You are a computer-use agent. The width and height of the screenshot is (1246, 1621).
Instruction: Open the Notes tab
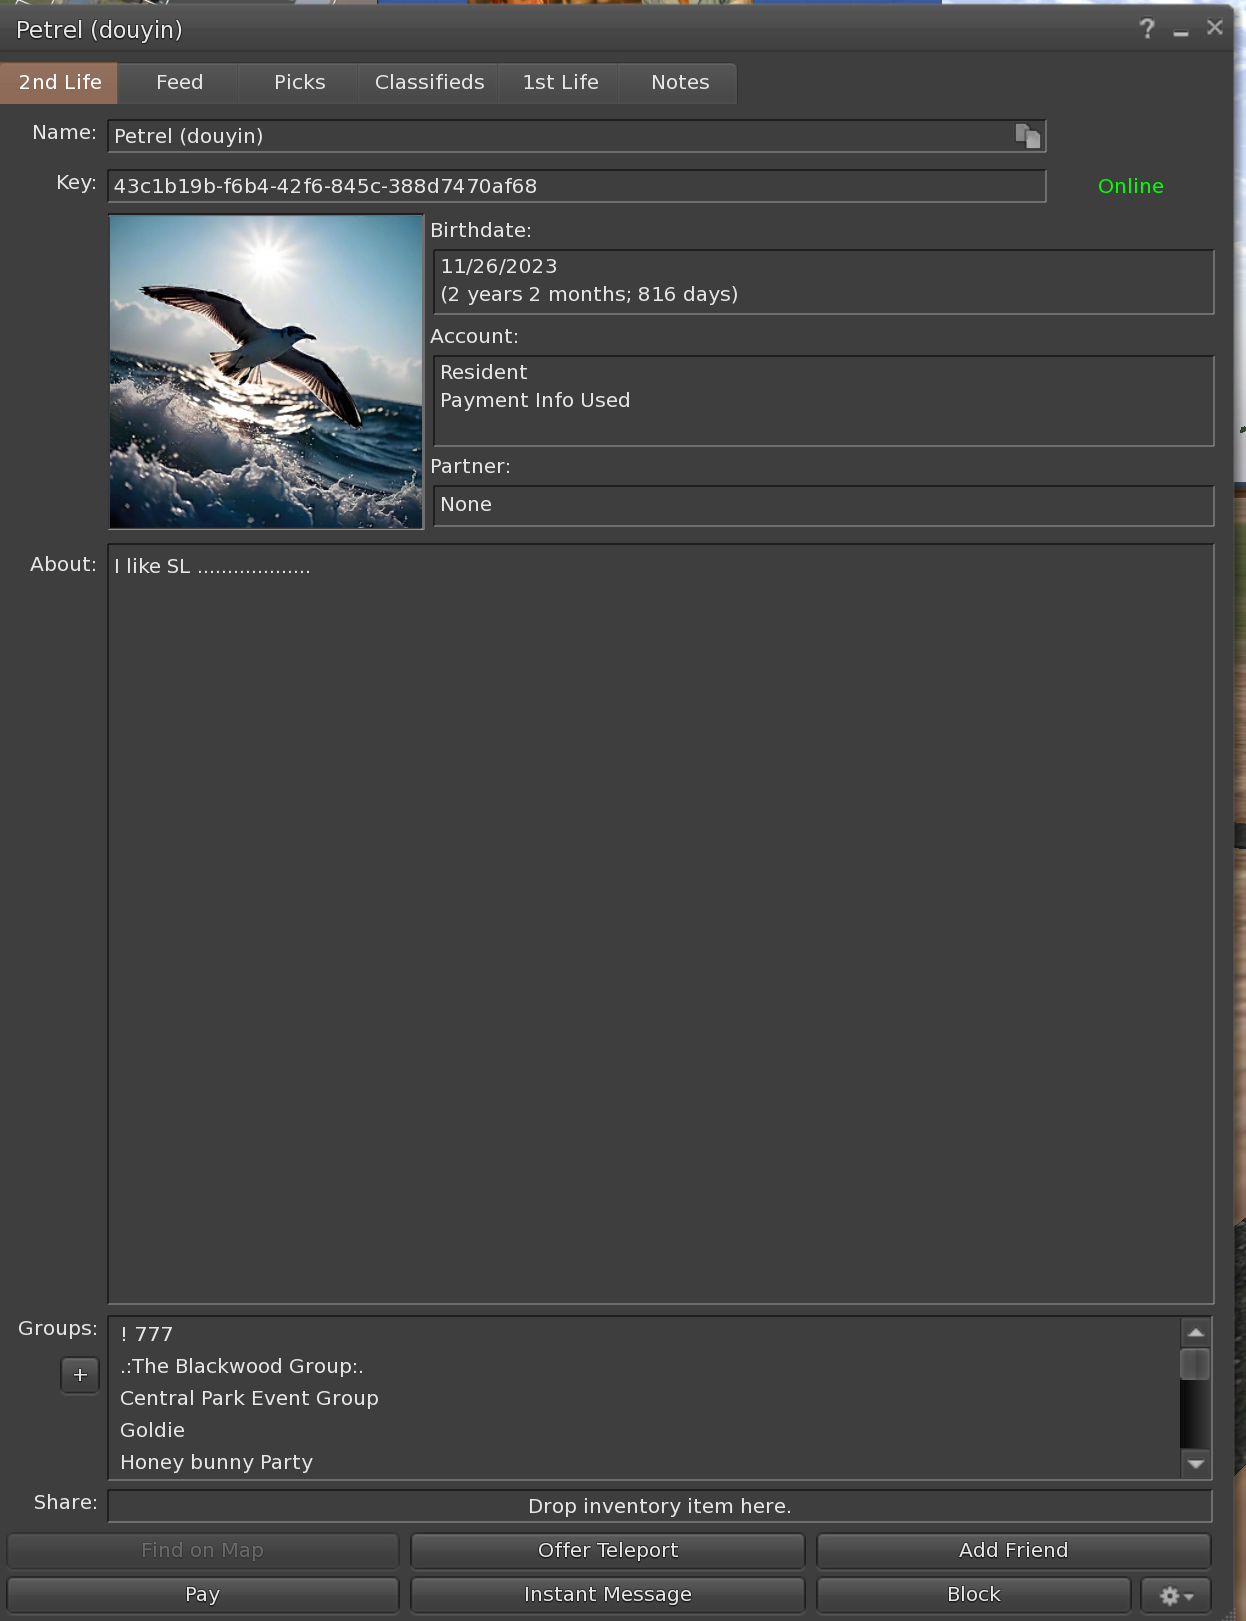680,83
